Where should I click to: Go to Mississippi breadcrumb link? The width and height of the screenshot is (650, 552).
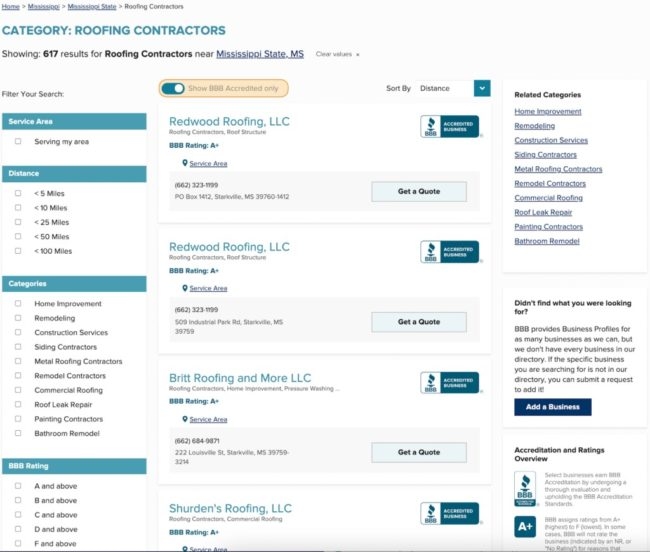44,7
